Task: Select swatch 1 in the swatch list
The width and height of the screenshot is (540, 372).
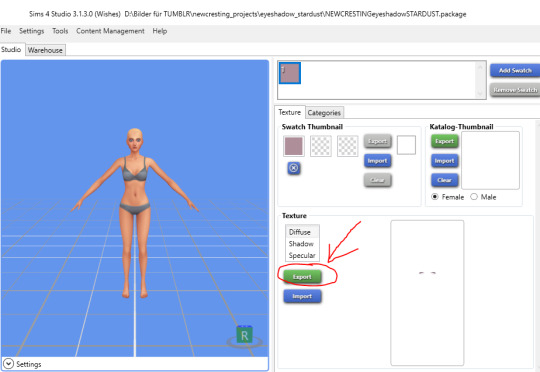Action: 290,73
